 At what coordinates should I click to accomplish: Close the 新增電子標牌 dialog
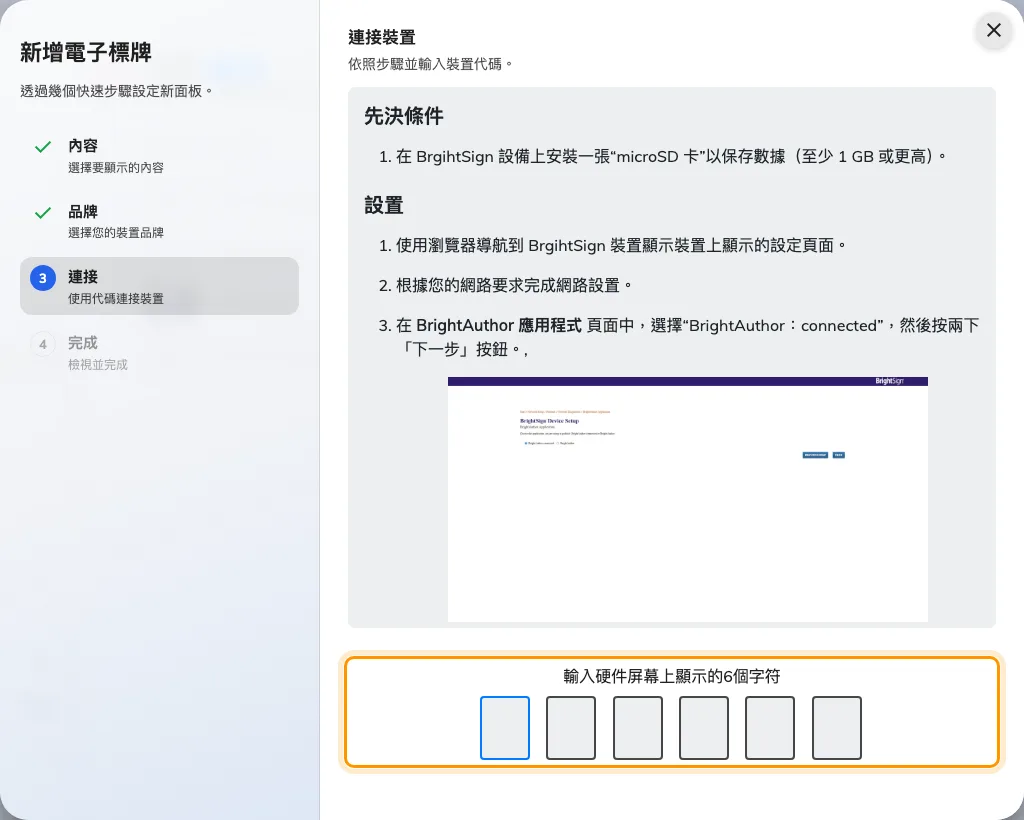click(x=993, y=30)
